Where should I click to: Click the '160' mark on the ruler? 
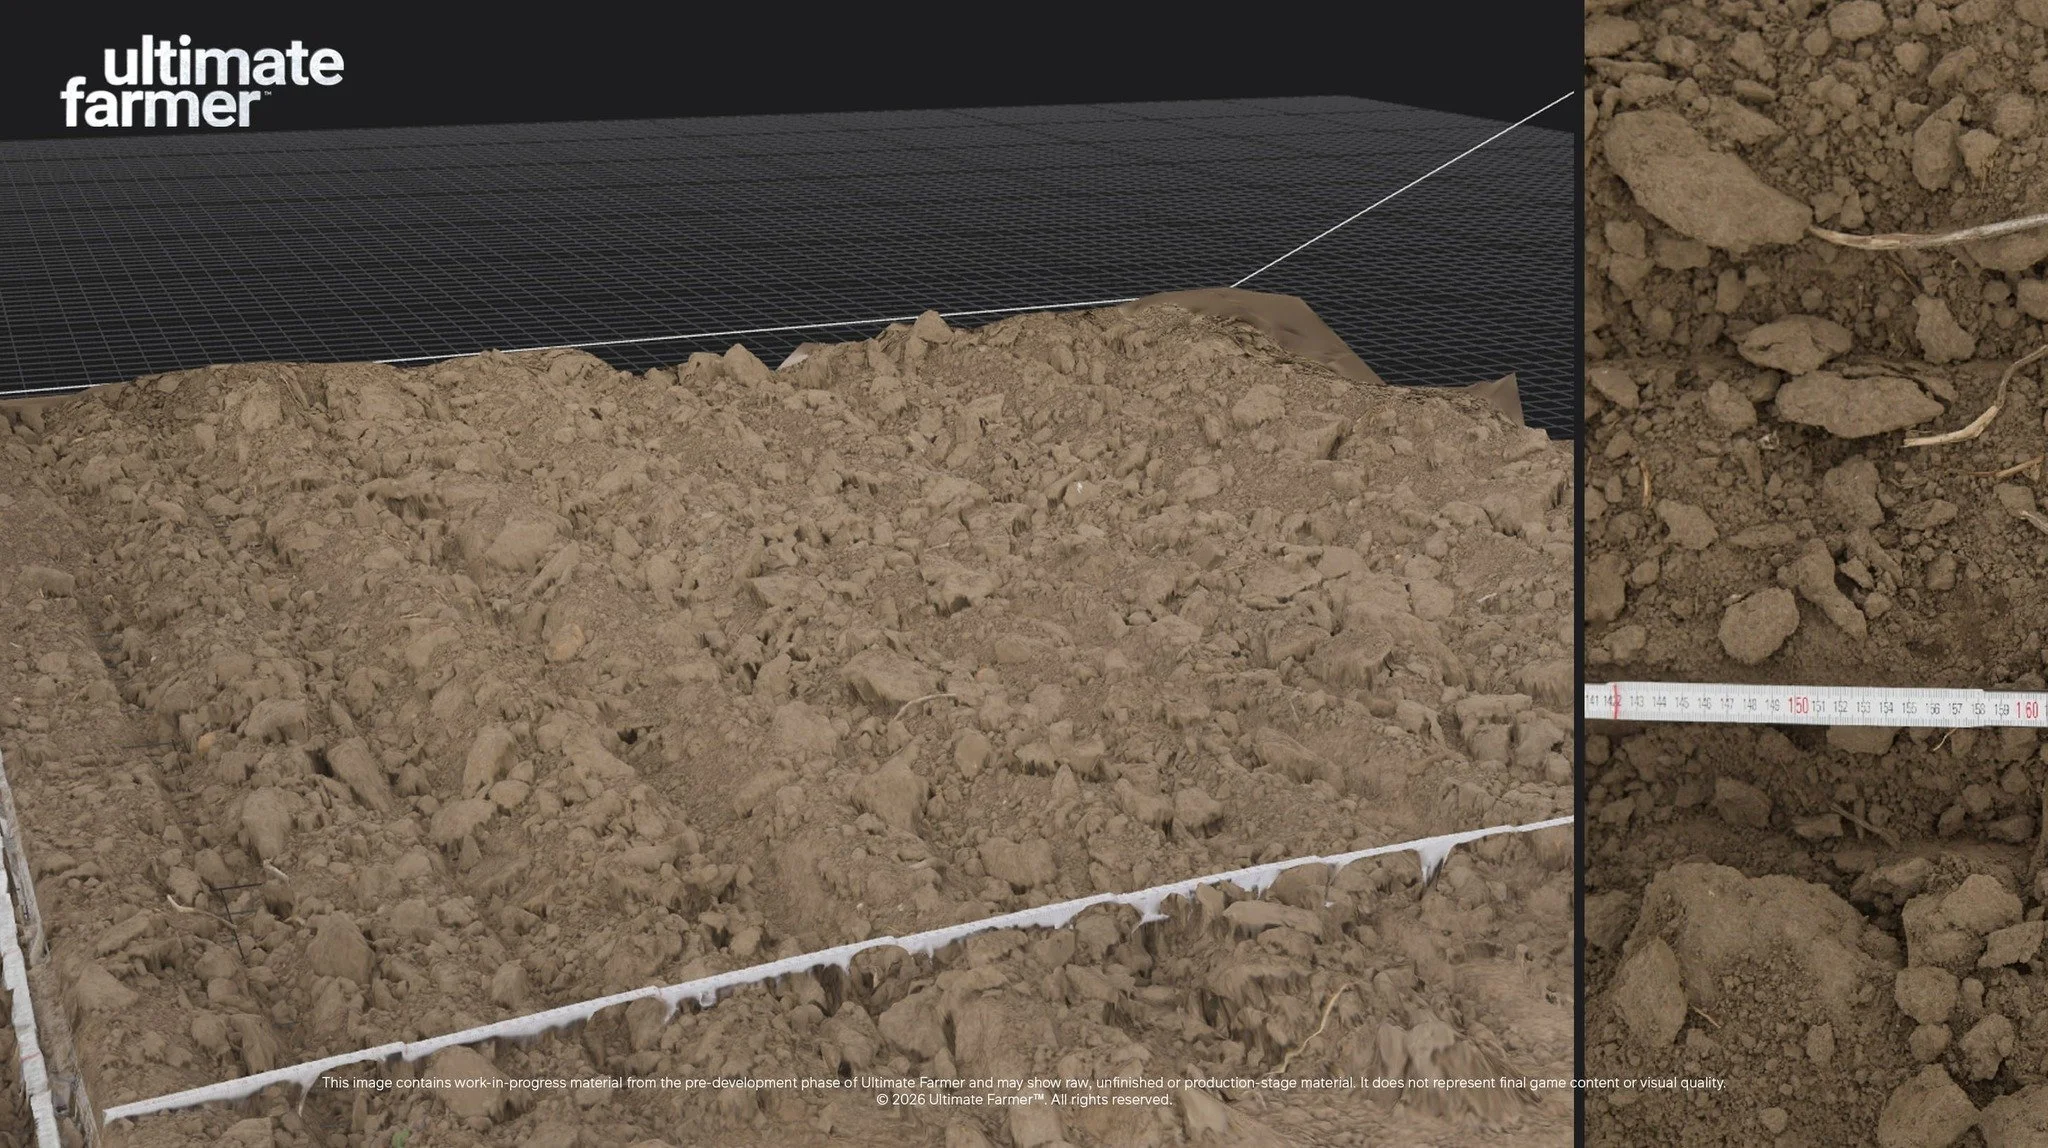click(x=2027, y=711)
